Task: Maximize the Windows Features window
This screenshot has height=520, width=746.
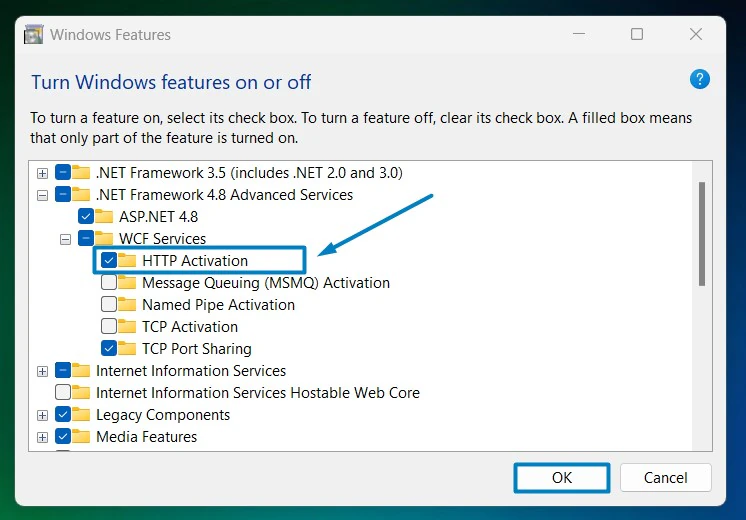Action: tap(637, 34)
